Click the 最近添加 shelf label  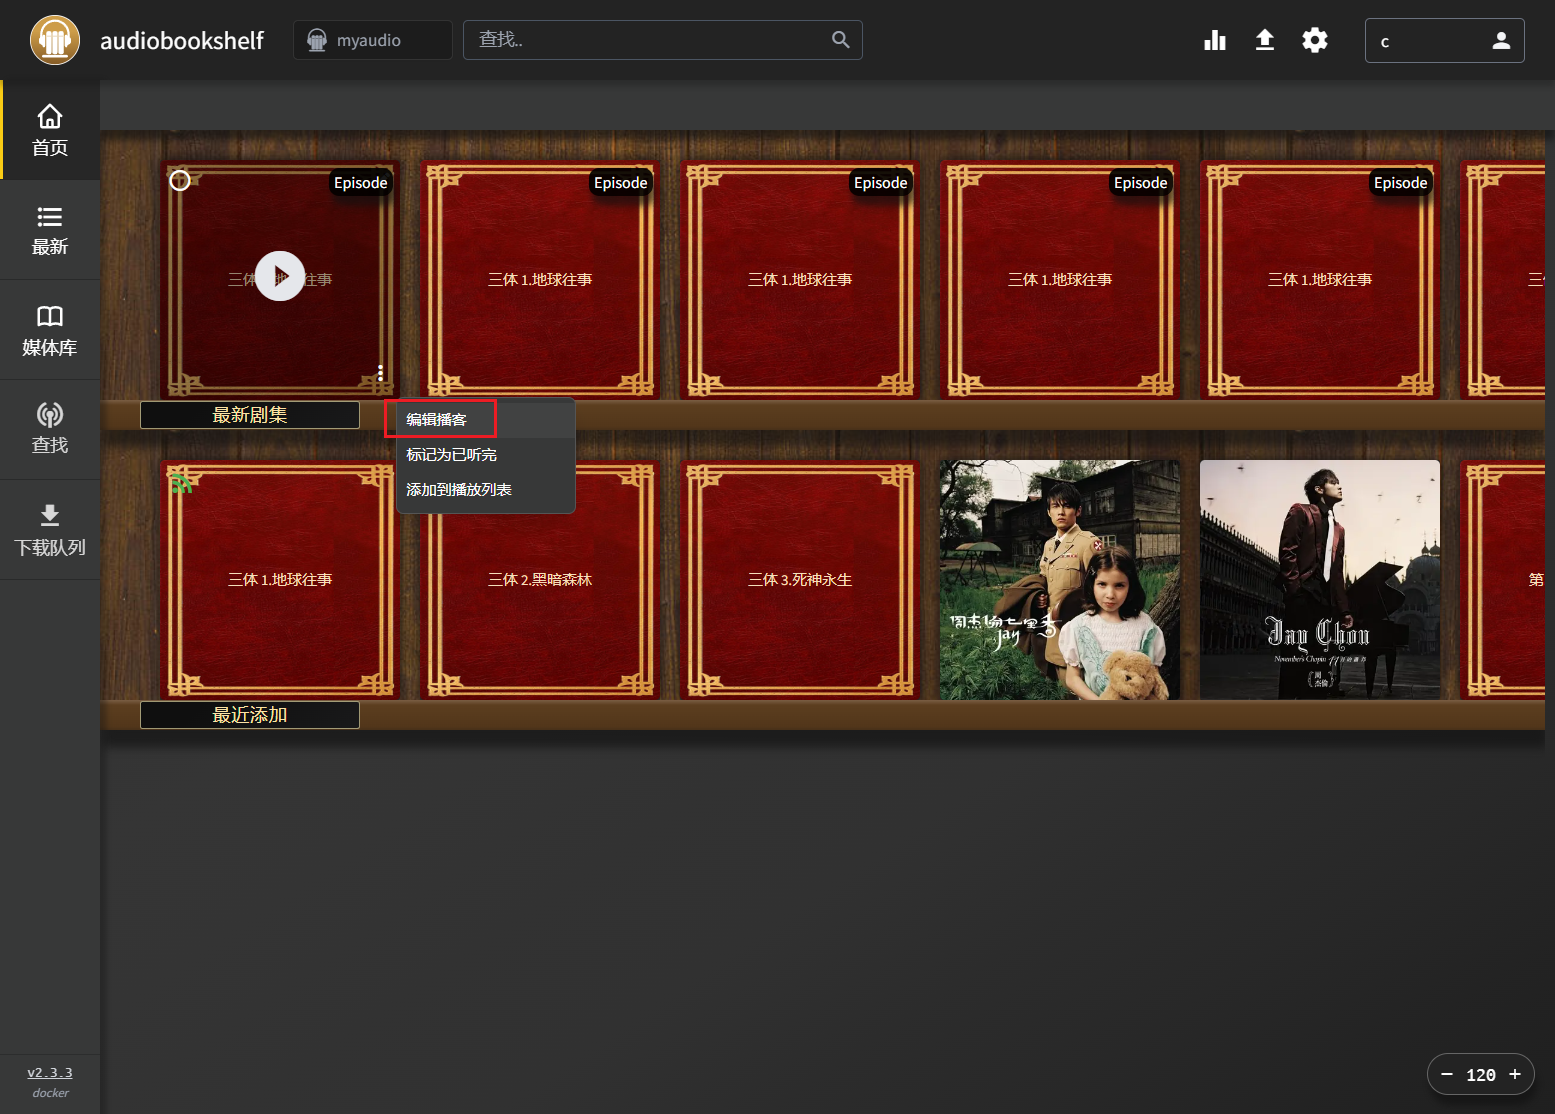coord(250,715)
